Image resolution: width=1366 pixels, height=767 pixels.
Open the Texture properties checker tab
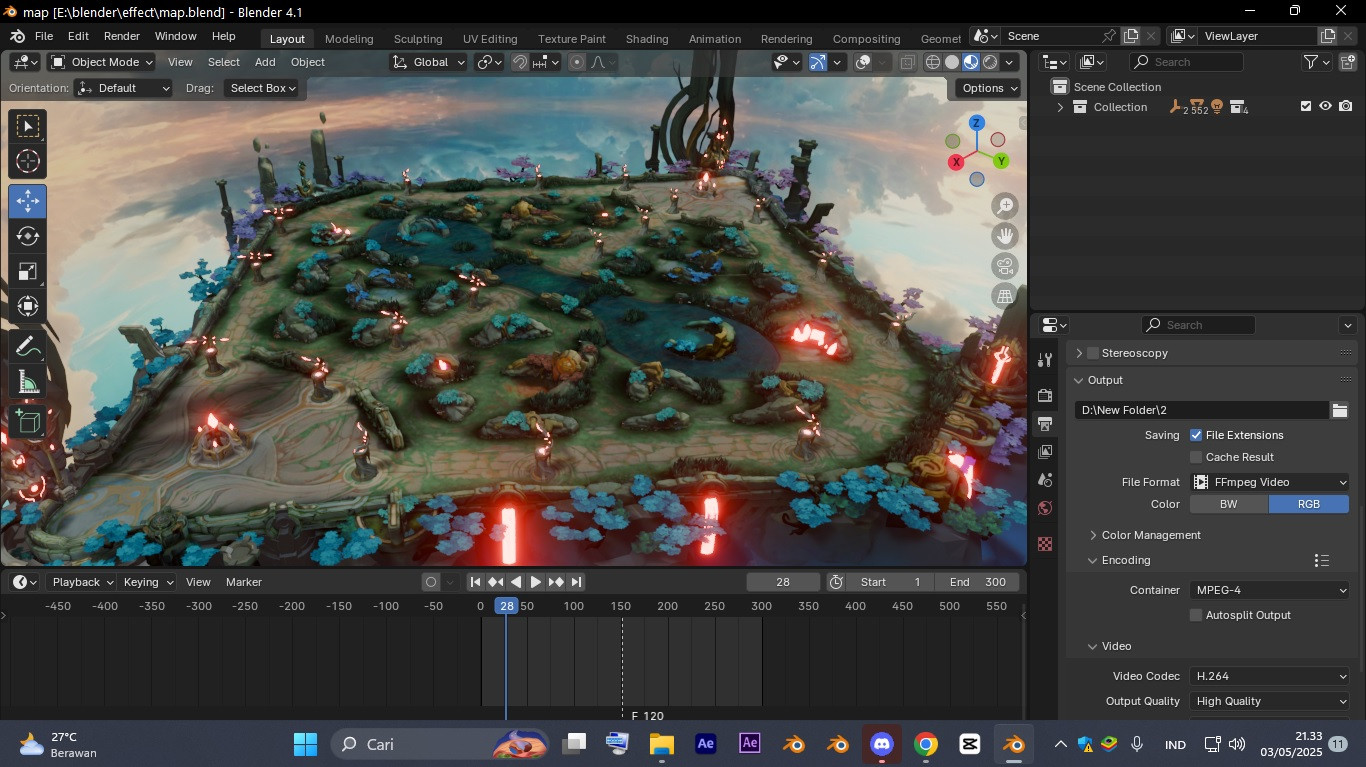click(1045, 544)
